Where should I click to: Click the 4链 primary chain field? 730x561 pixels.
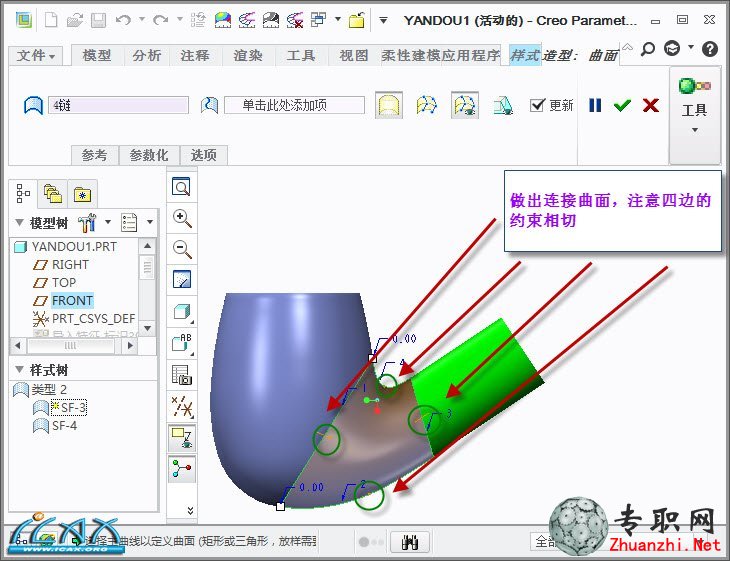tap(118, 105)
